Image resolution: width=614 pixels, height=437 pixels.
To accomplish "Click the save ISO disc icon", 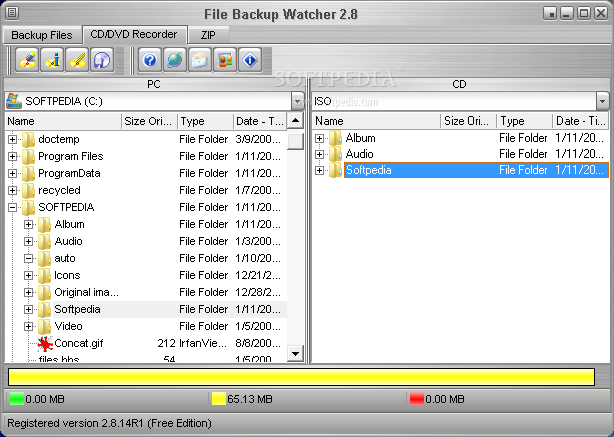I will [102, 60].
